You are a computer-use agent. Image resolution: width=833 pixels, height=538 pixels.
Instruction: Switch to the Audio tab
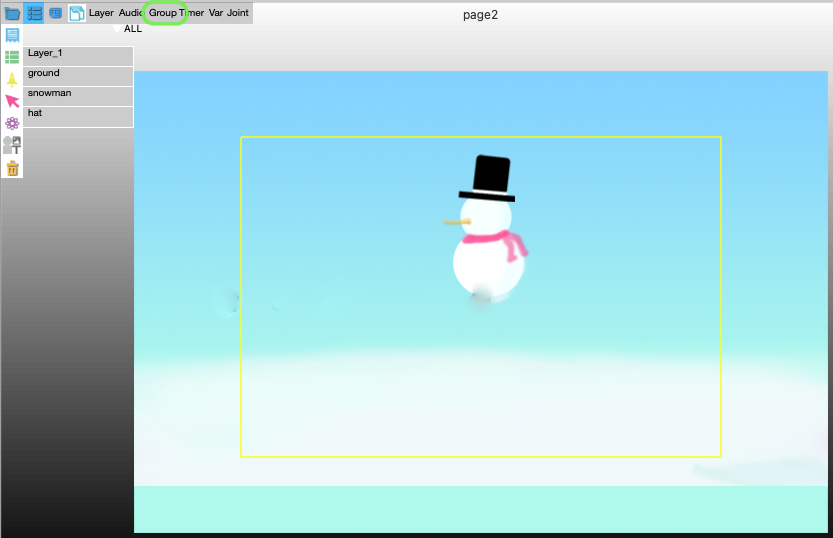point(130,13)
